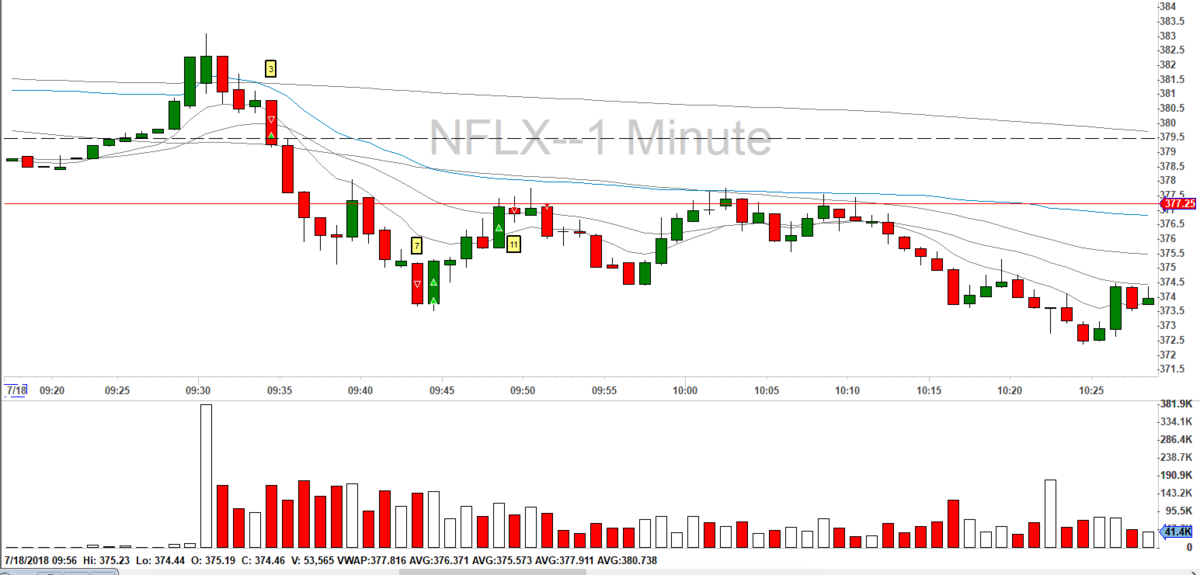Click the yellow trade marker labeled 11
1200x575 pixels.
[513, 243]
